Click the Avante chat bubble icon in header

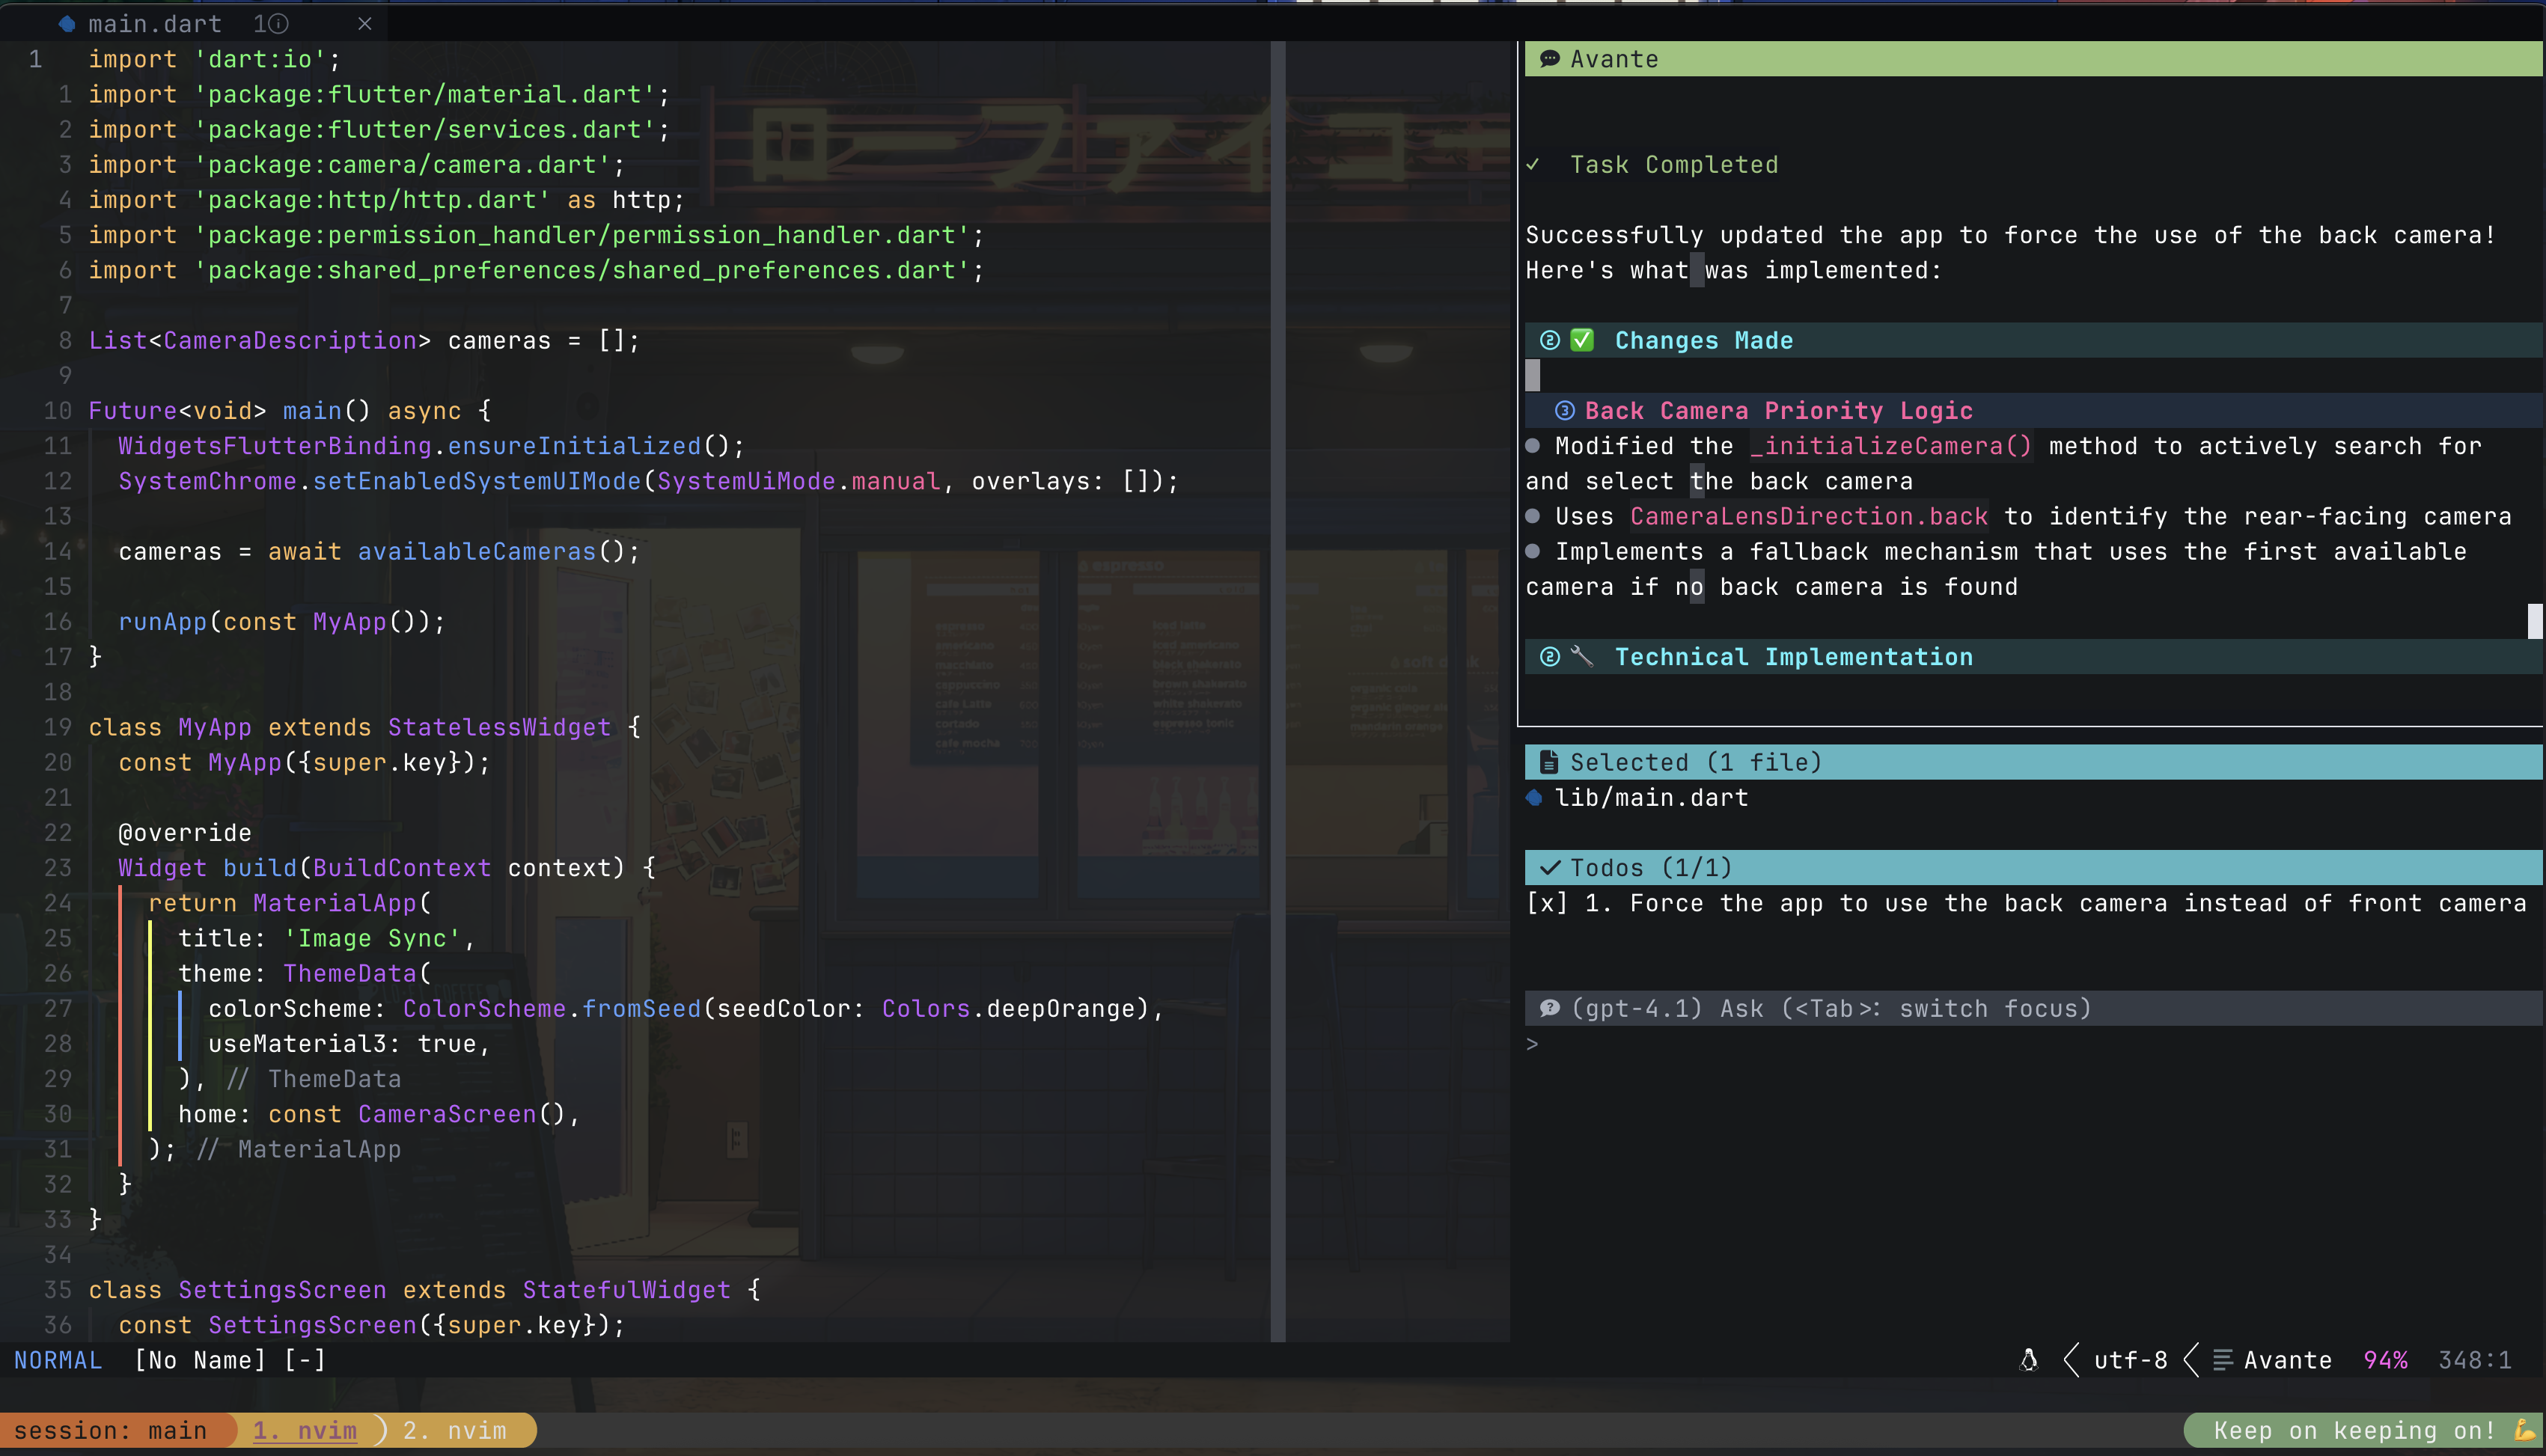click(x=1549, y=59)
